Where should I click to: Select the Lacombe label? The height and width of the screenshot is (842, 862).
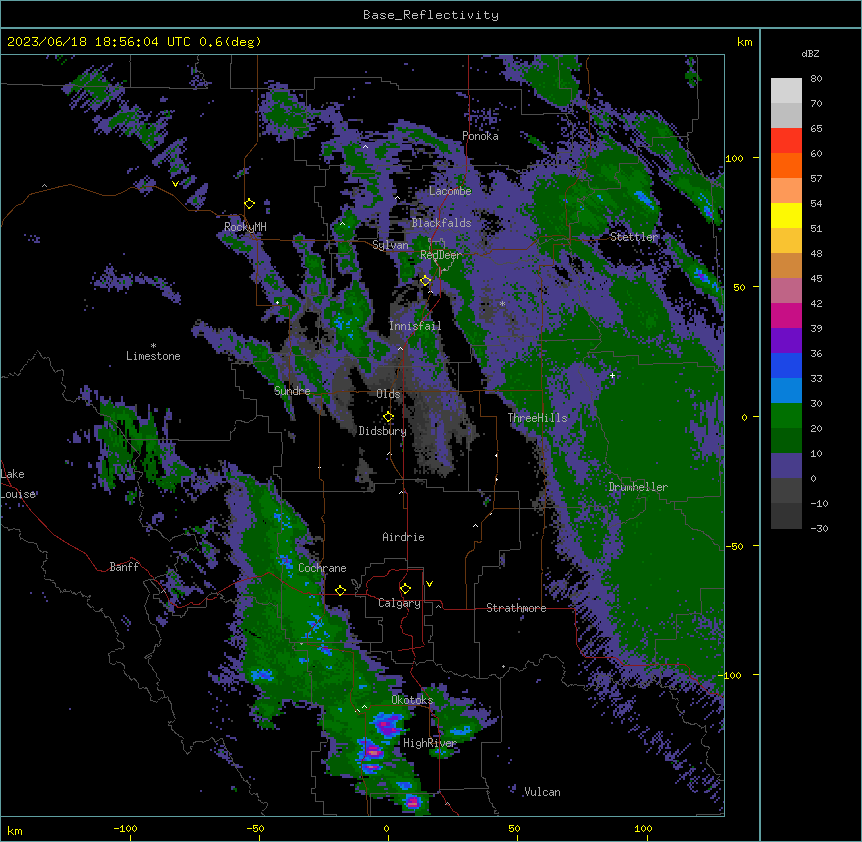click(450, 191)
